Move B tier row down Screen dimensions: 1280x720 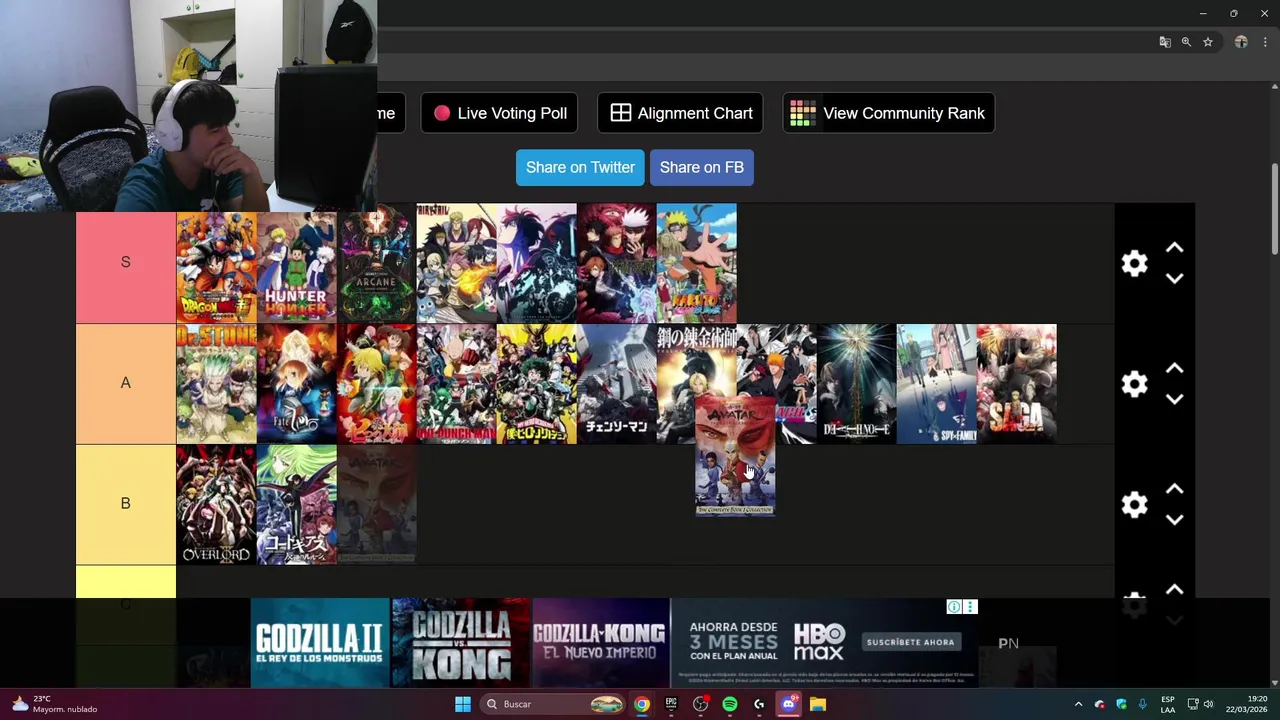pos(1174,519)
